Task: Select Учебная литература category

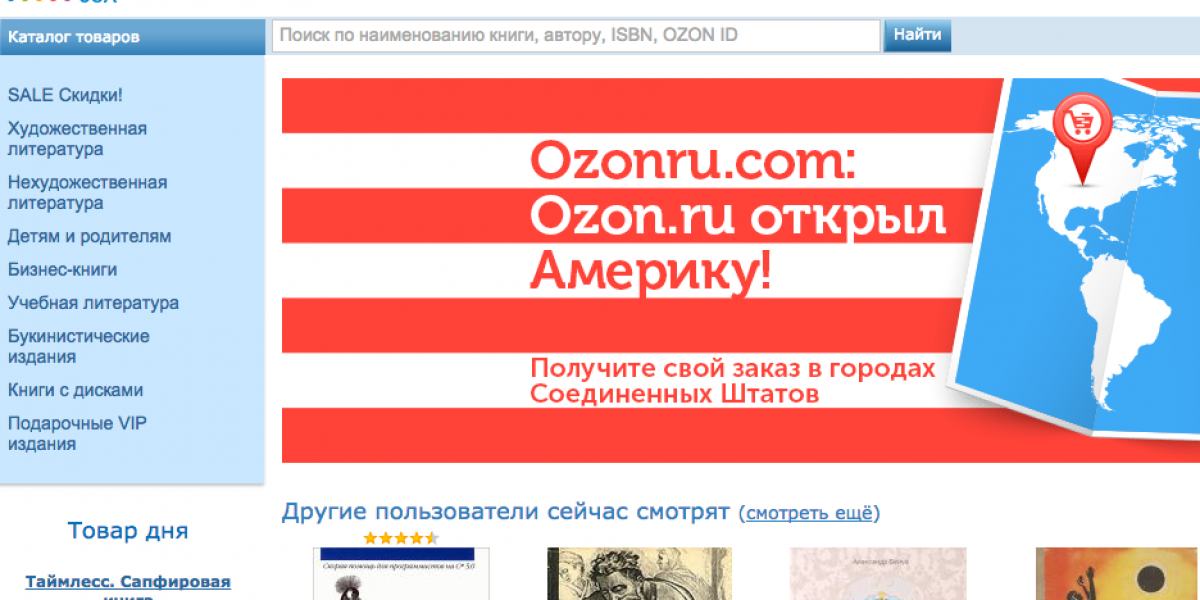Action: click(93, 303)
